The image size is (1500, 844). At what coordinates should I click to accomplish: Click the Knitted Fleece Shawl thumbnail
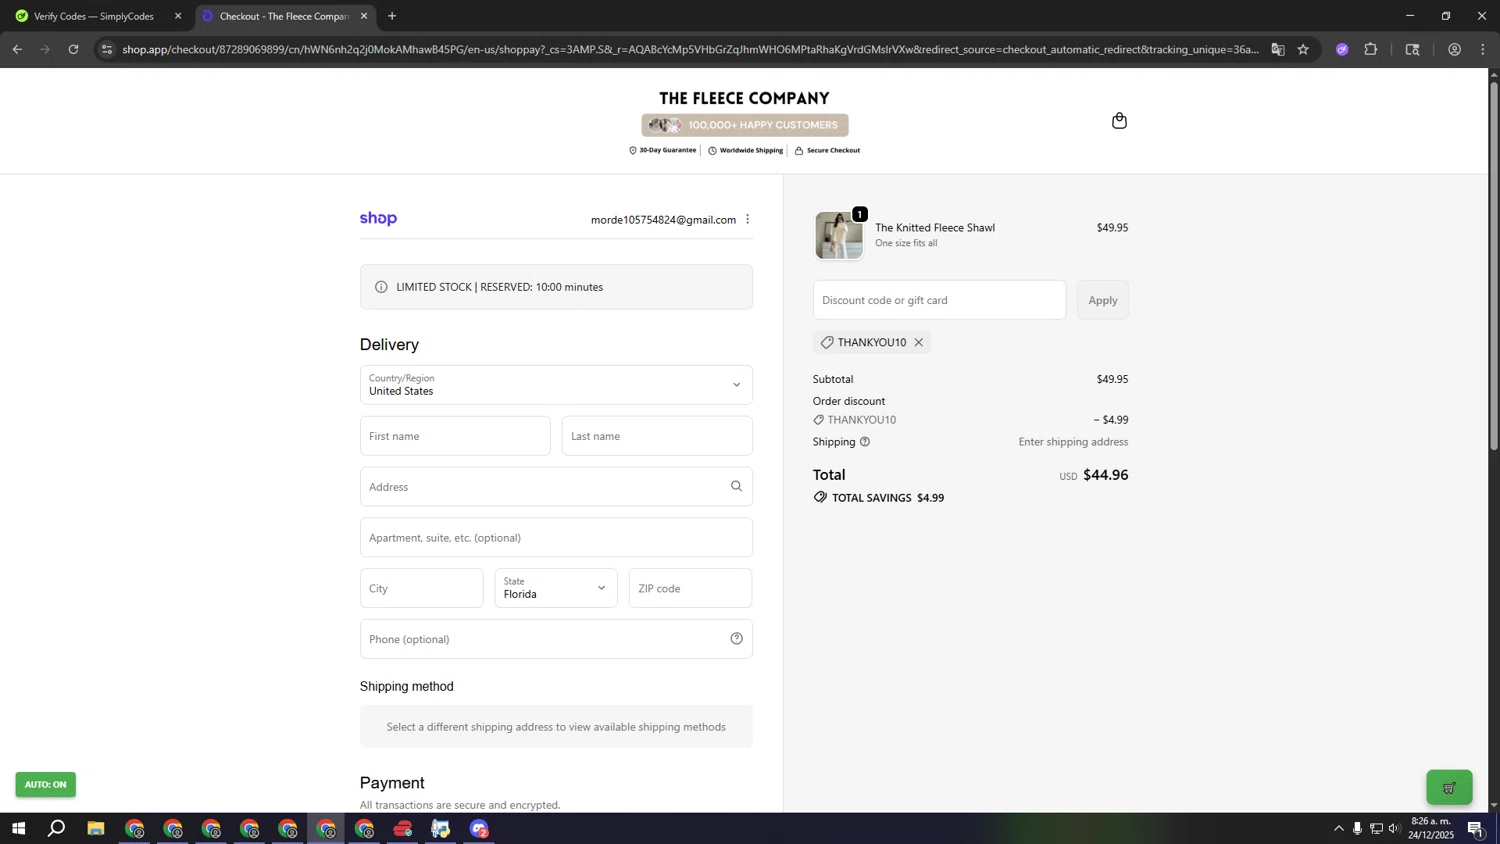[839, 235]
